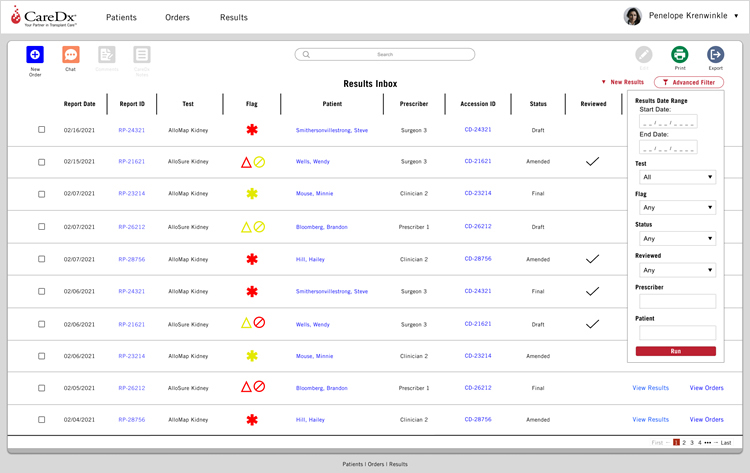Click yellow triangle flag in Bloomberg Draft row

[x=246, y=227]
